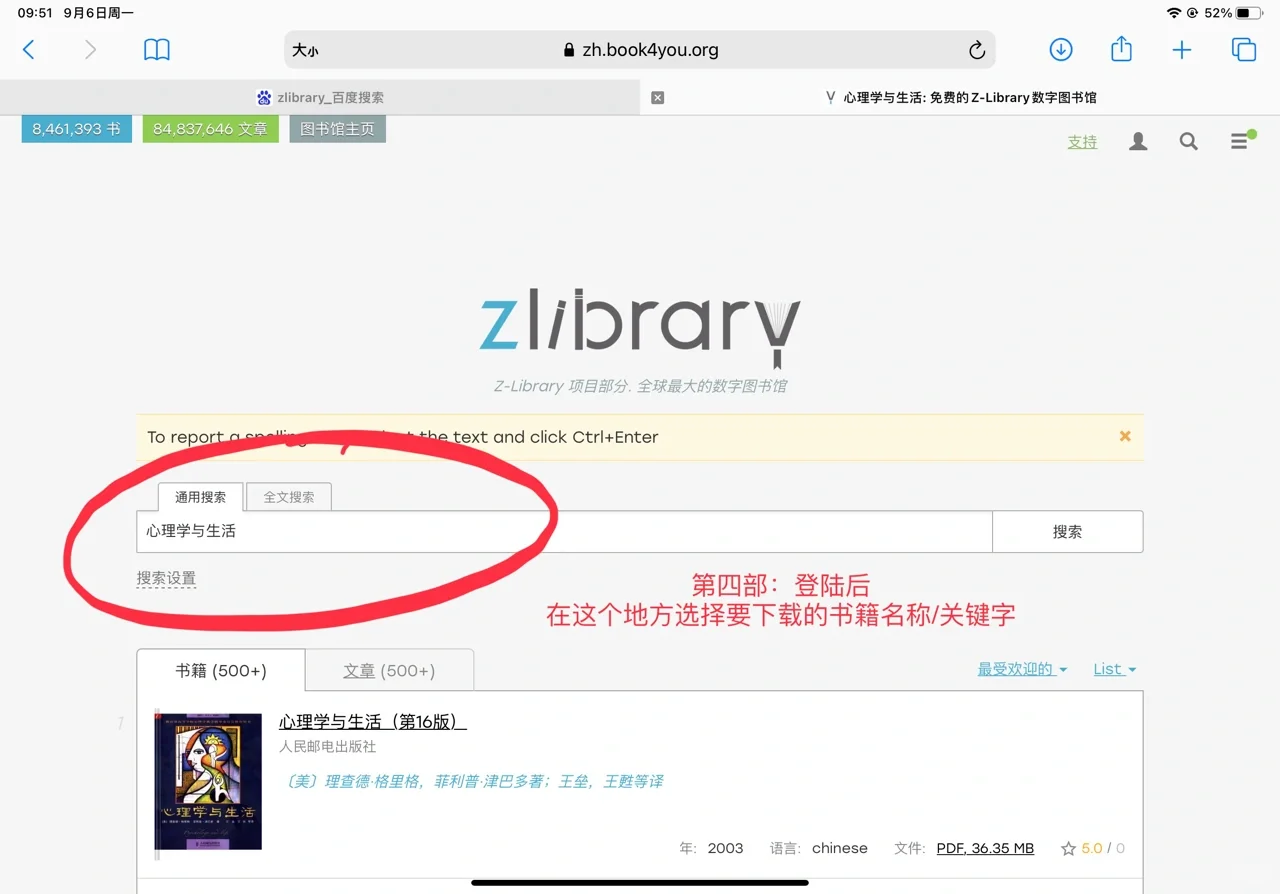This screenshot has height=894, width=1280.
Task: Click the zlibrary logo
Action: coord(640,328)
